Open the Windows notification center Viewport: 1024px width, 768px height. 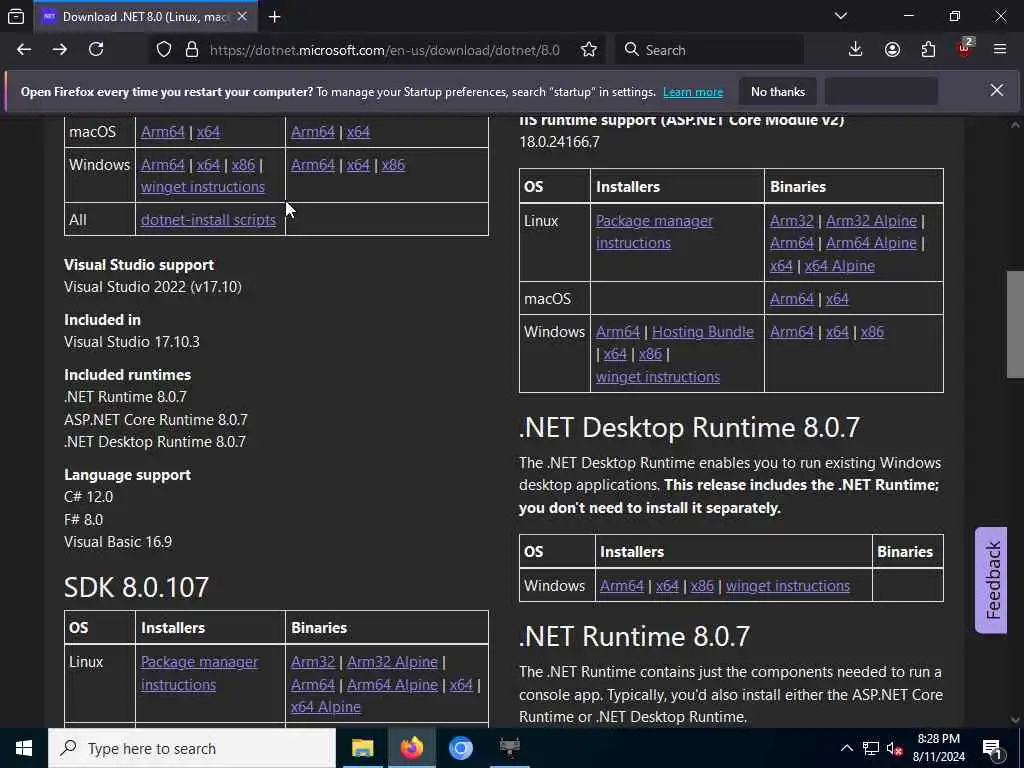click(x=992, y=748)
